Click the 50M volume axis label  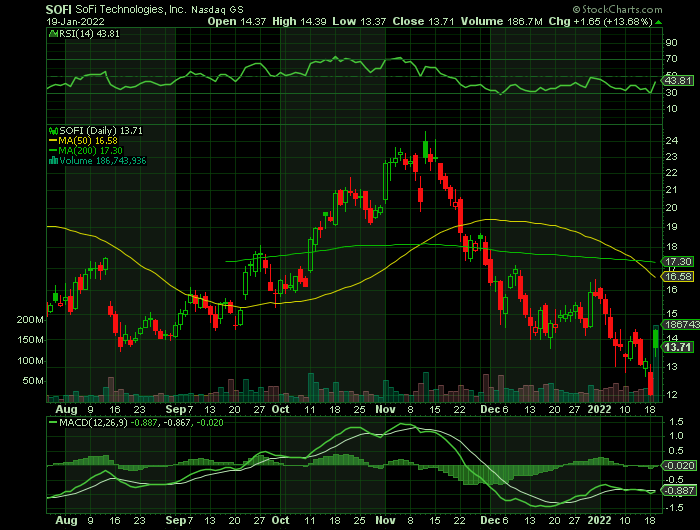click(x=33, y=381)
